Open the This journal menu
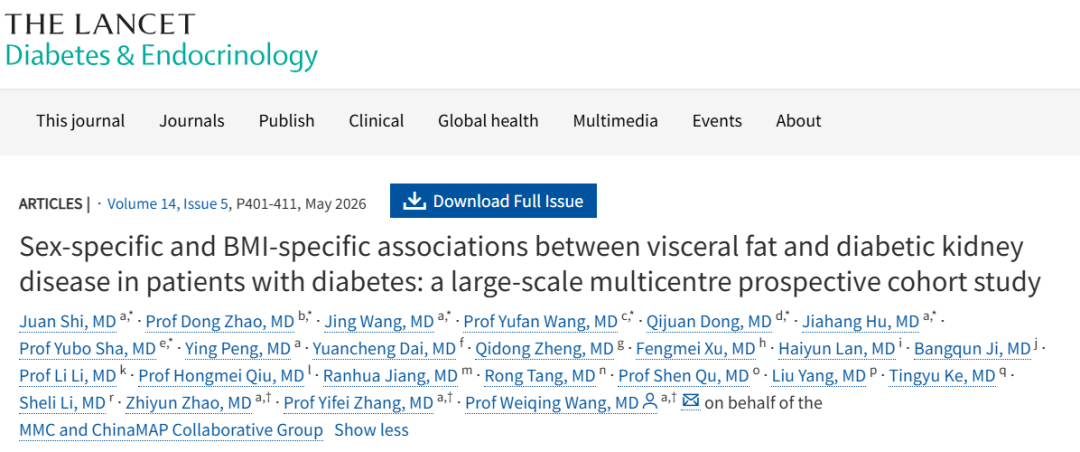Viewport: 1080px width, 452px height. click(81, 120)
